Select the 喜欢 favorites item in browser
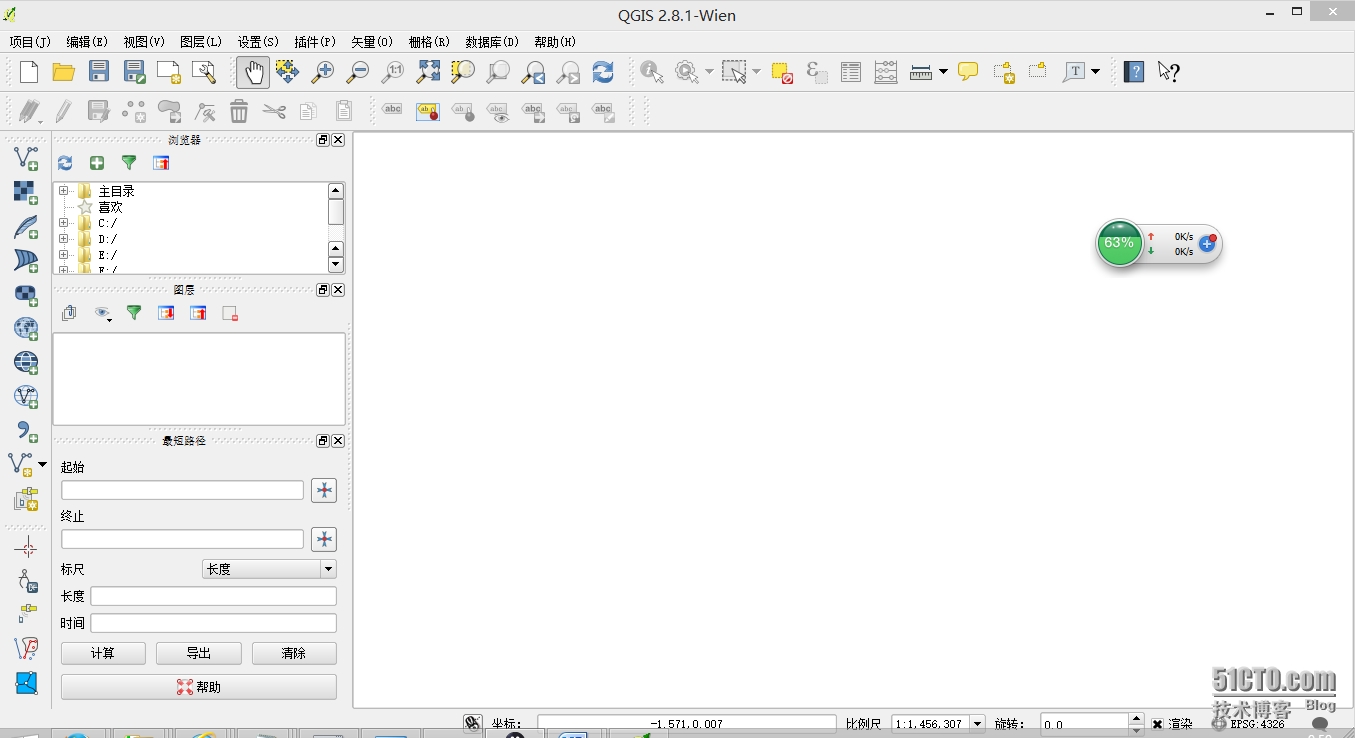Screen dimensions: 1355x738 110,207
